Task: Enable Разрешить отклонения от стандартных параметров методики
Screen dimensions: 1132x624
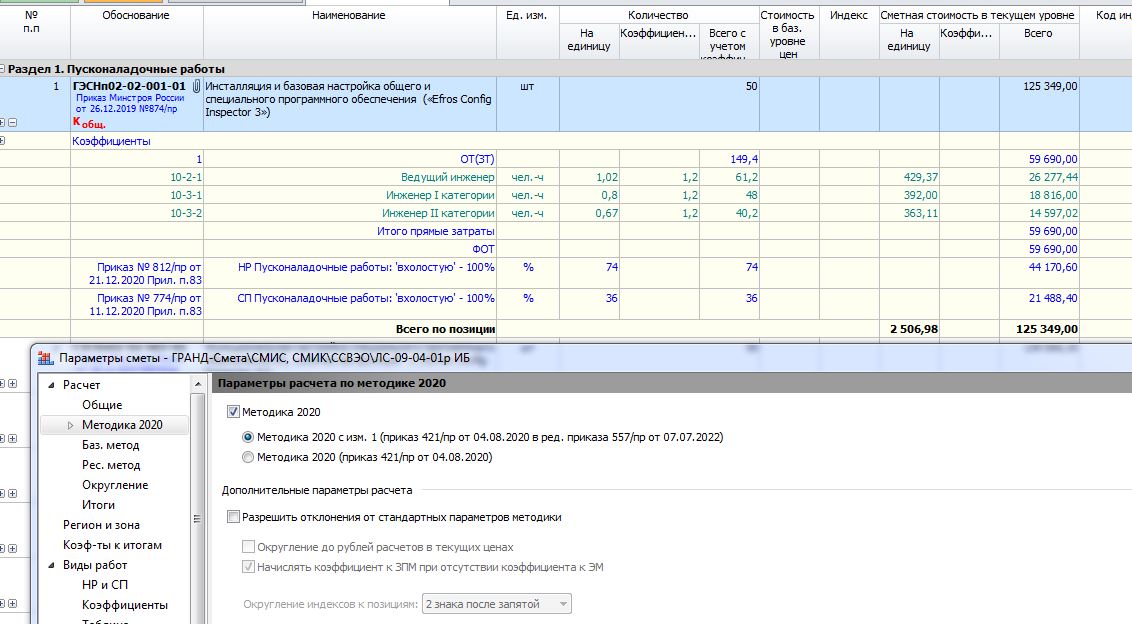Action: click(x=234, y=517)
